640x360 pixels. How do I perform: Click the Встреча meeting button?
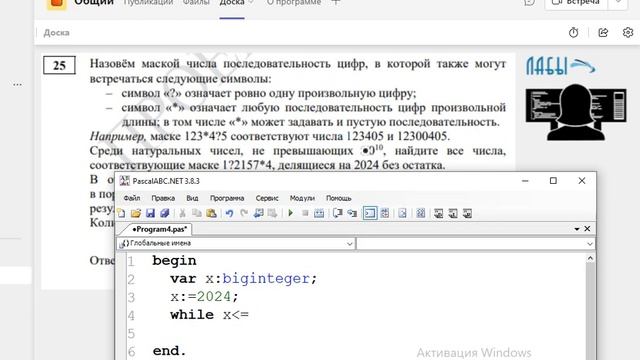tap(576, 3)
